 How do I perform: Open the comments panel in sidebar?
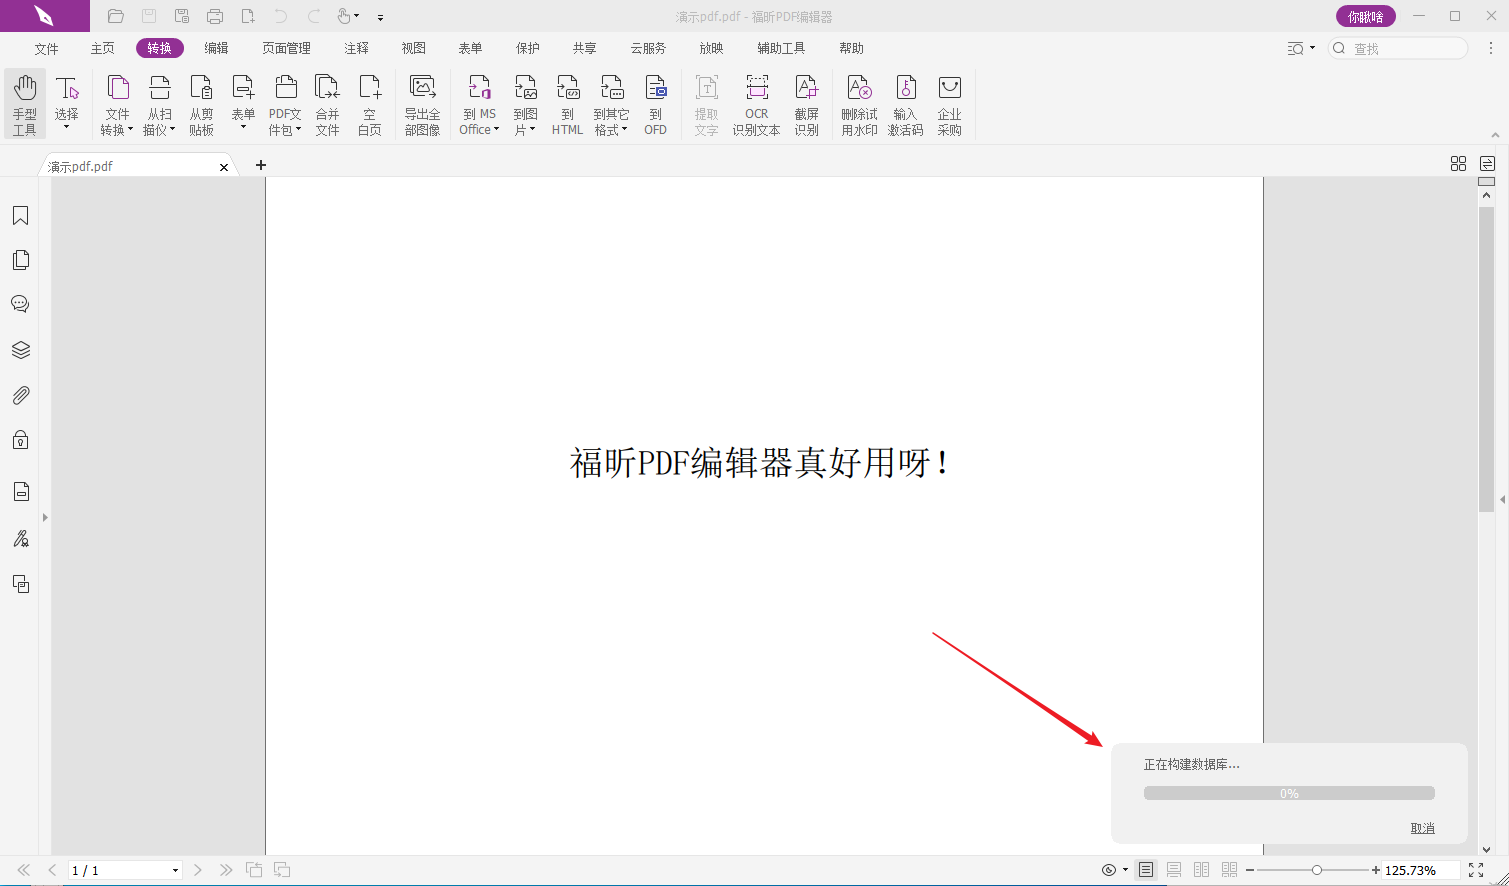click(x=20, y=304)
